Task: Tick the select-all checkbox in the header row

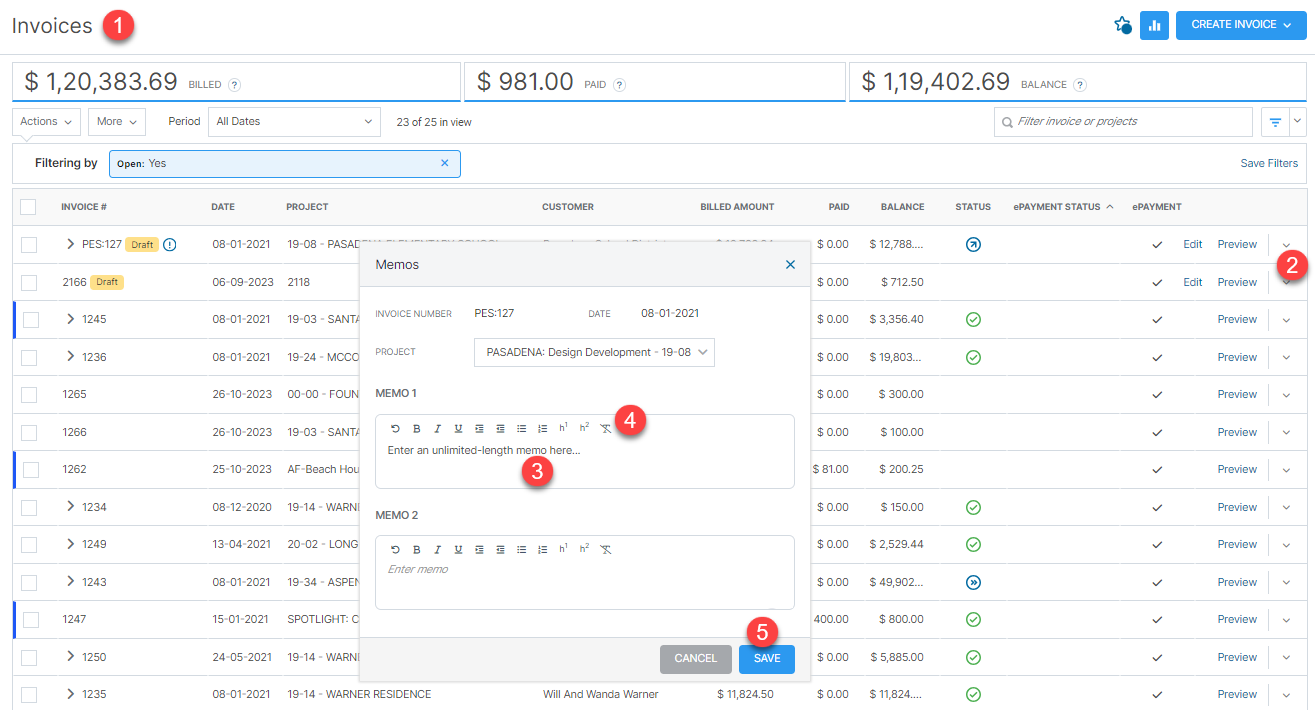Action: (28, 206)
